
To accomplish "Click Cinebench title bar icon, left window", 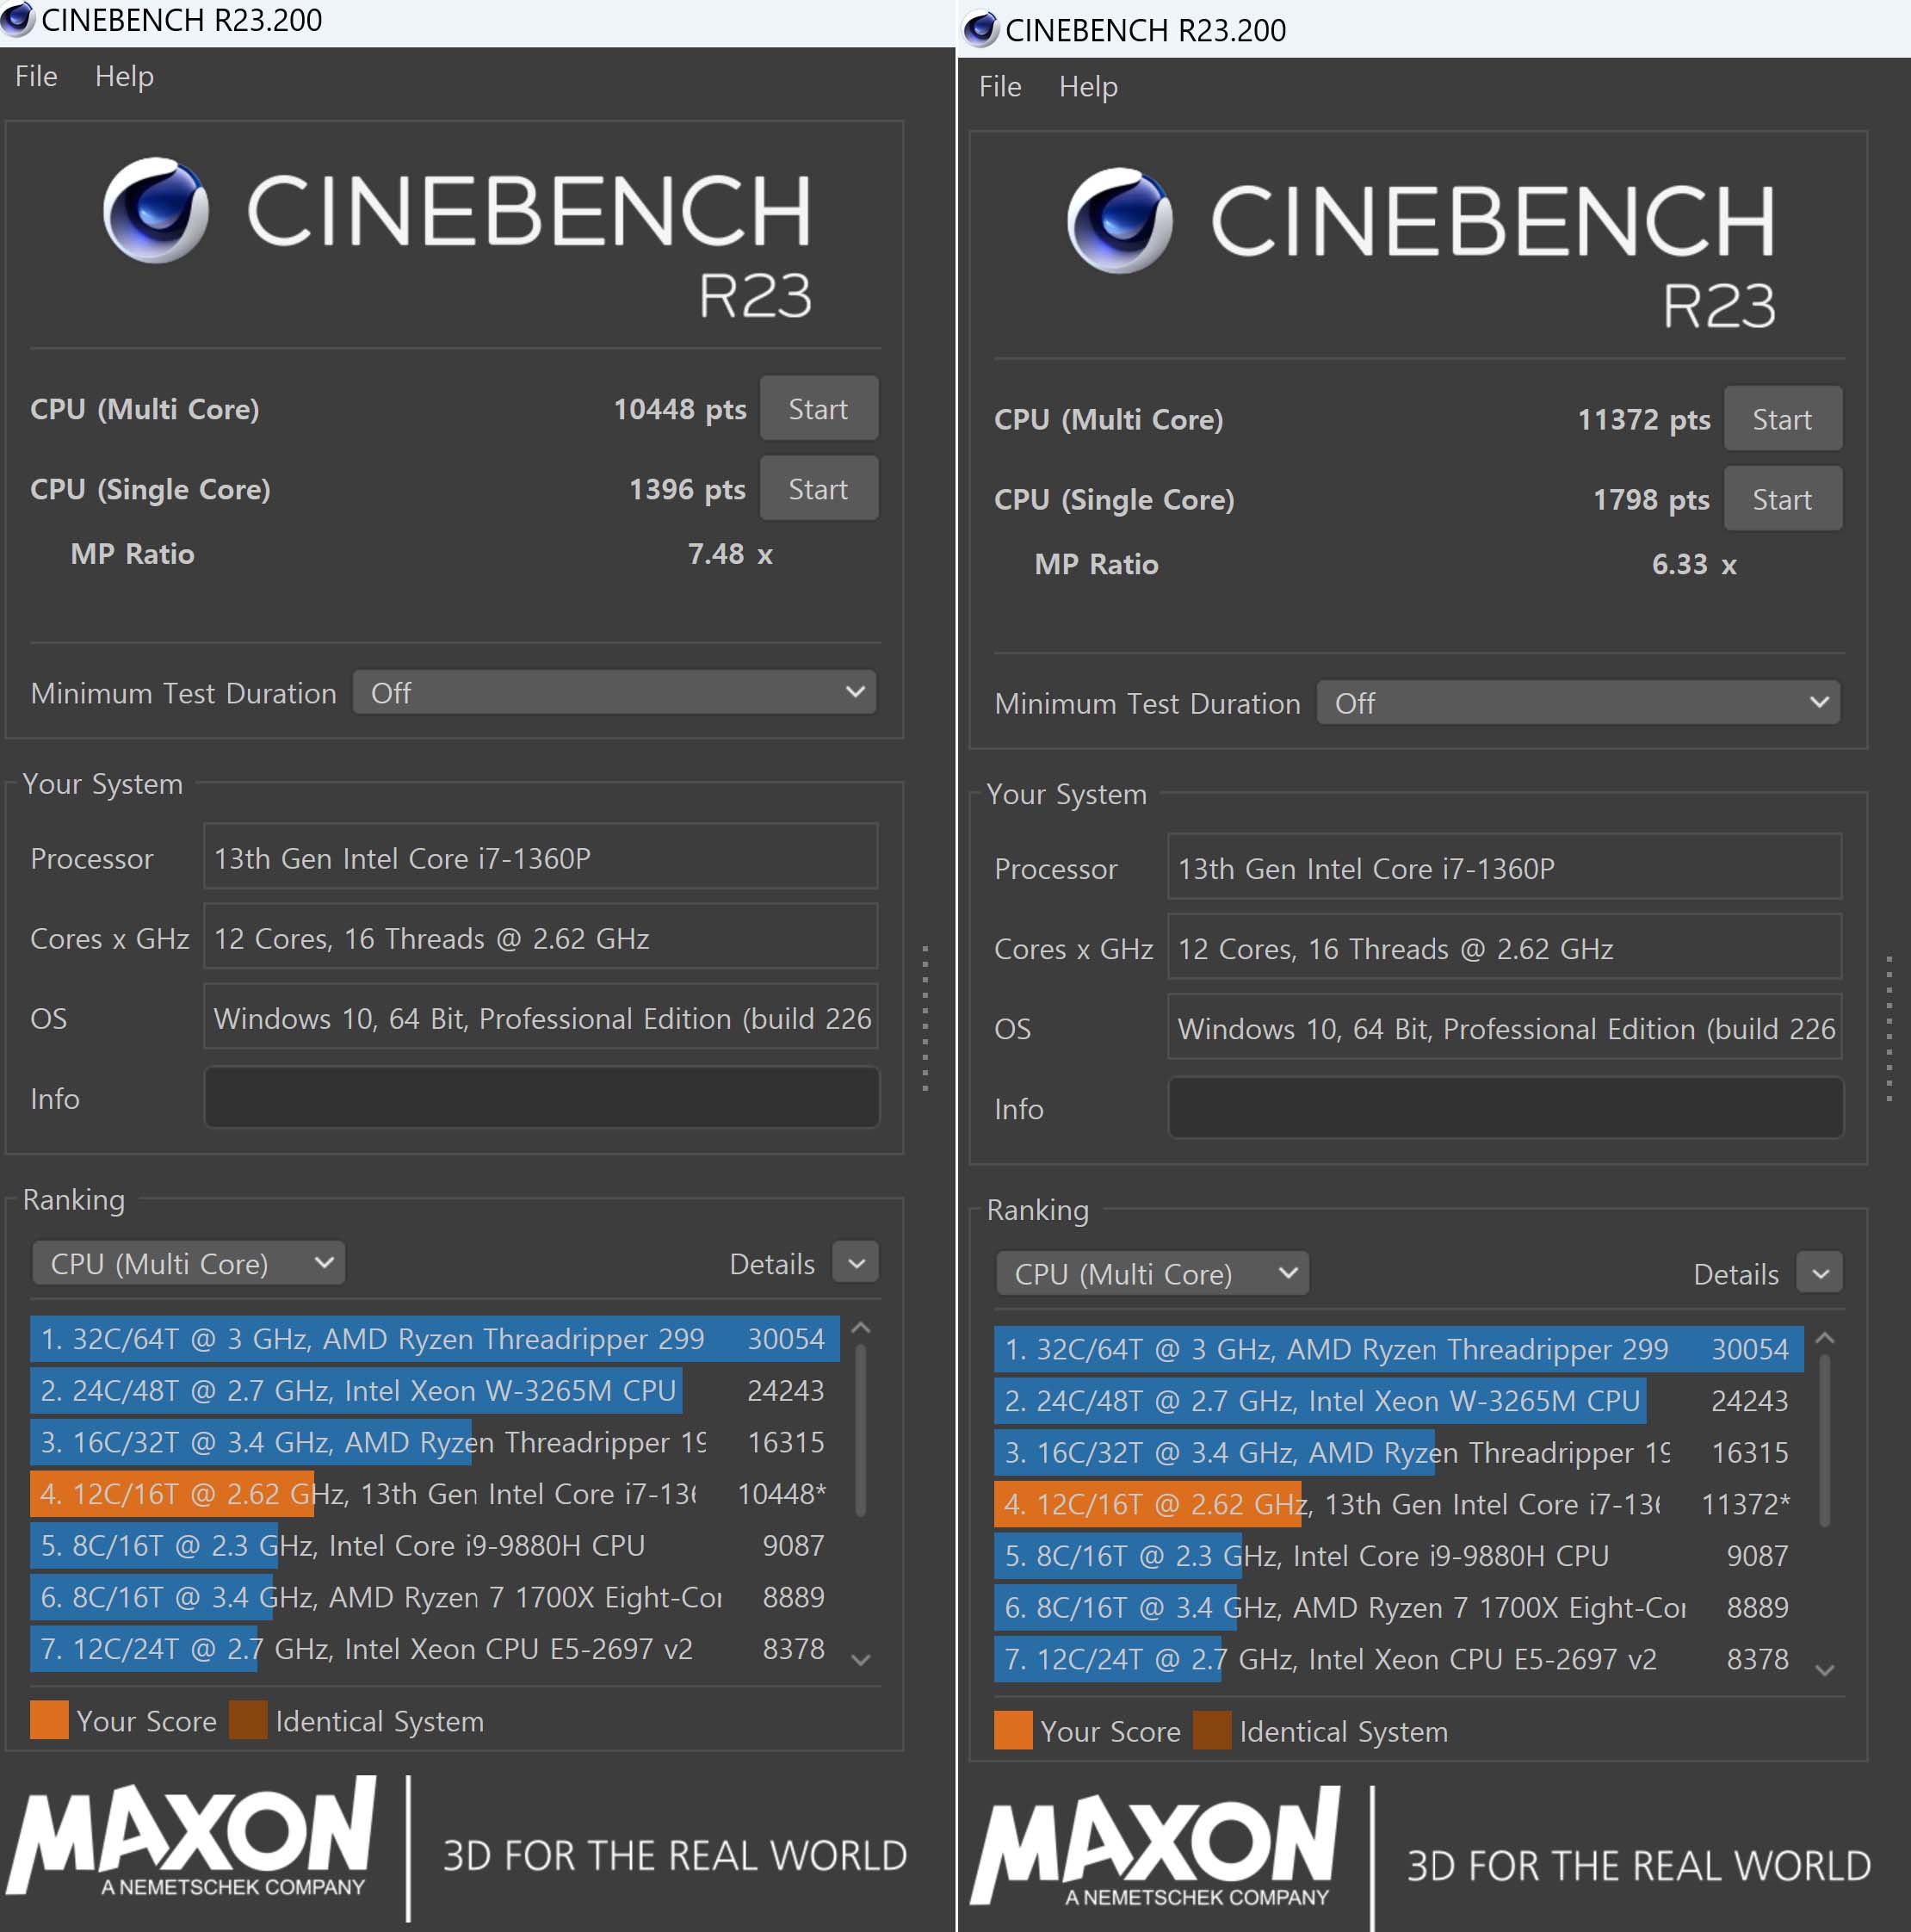I will click(17, 19).
